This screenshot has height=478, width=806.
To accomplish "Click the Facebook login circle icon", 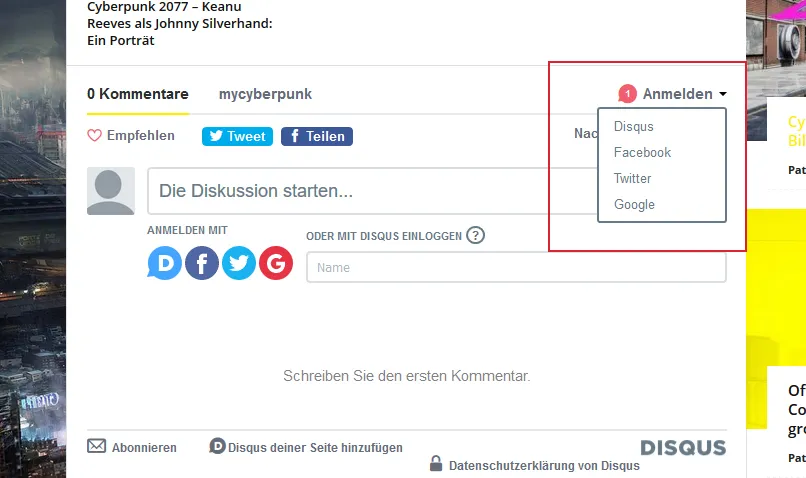I will pos(202,263).
